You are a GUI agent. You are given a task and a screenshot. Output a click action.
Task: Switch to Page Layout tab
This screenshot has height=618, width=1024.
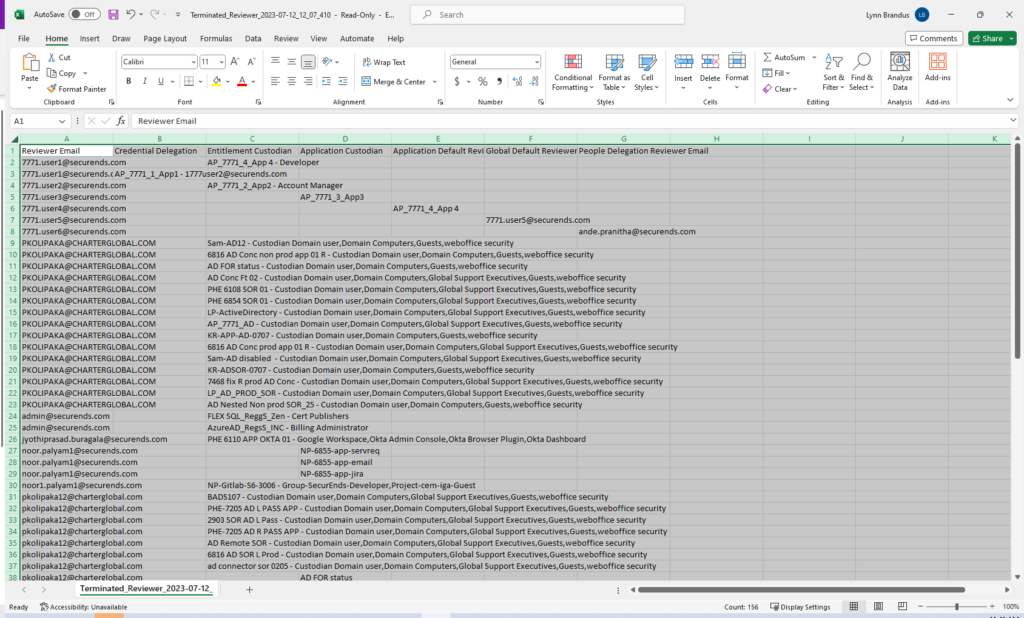[165, 39]
